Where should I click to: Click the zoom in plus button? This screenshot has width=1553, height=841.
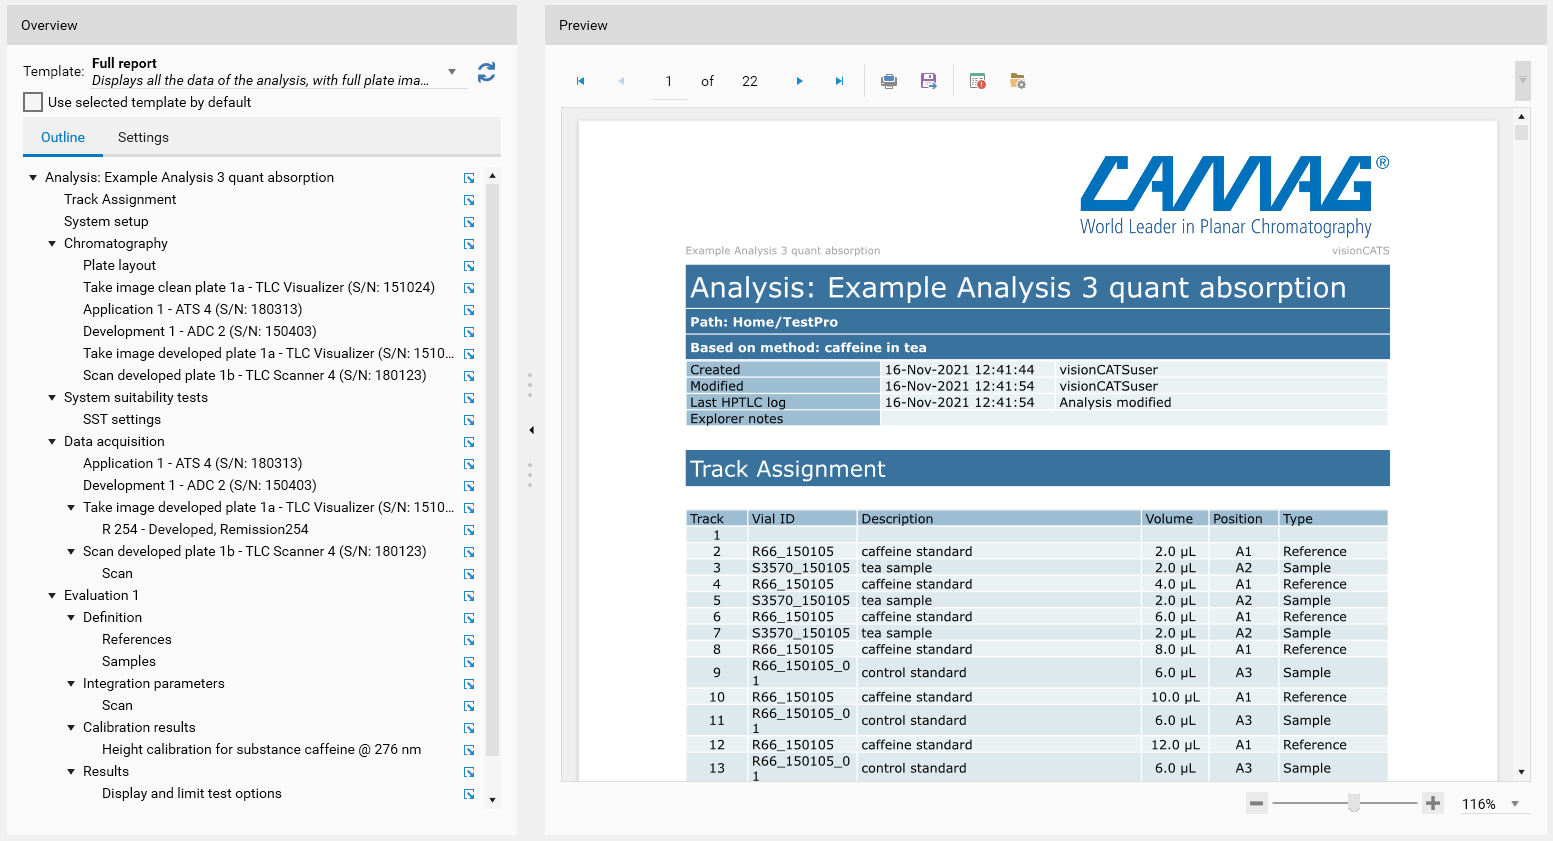point(1433,803)
